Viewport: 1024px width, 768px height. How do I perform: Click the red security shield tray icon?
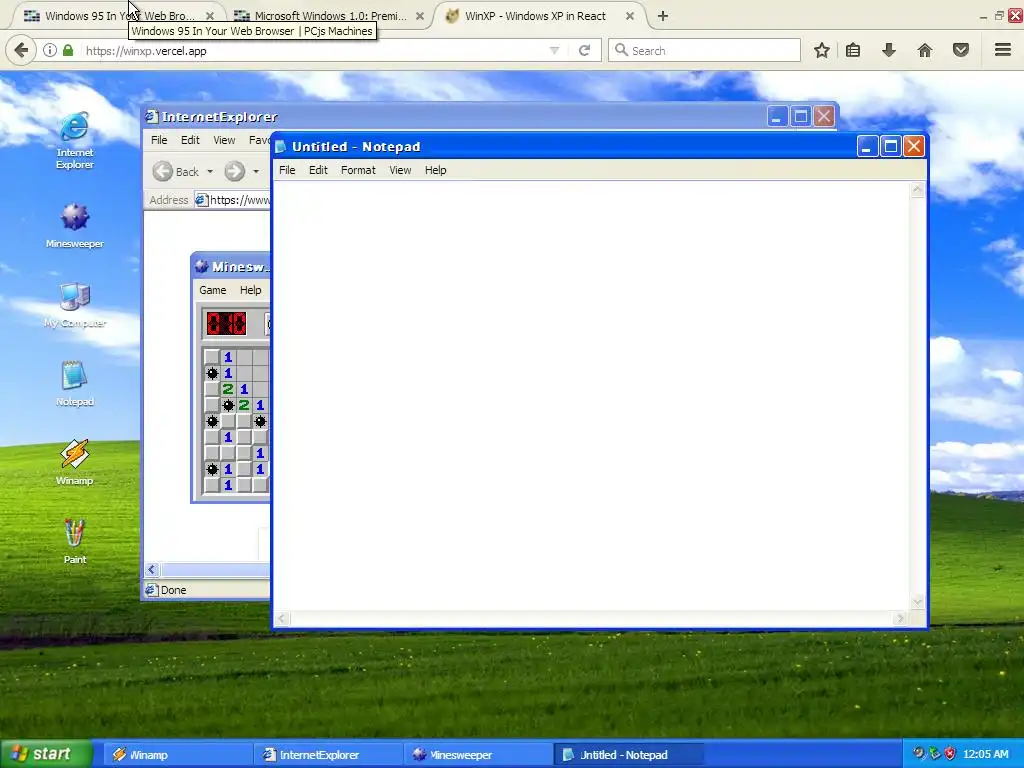click(x=950, y=754)
